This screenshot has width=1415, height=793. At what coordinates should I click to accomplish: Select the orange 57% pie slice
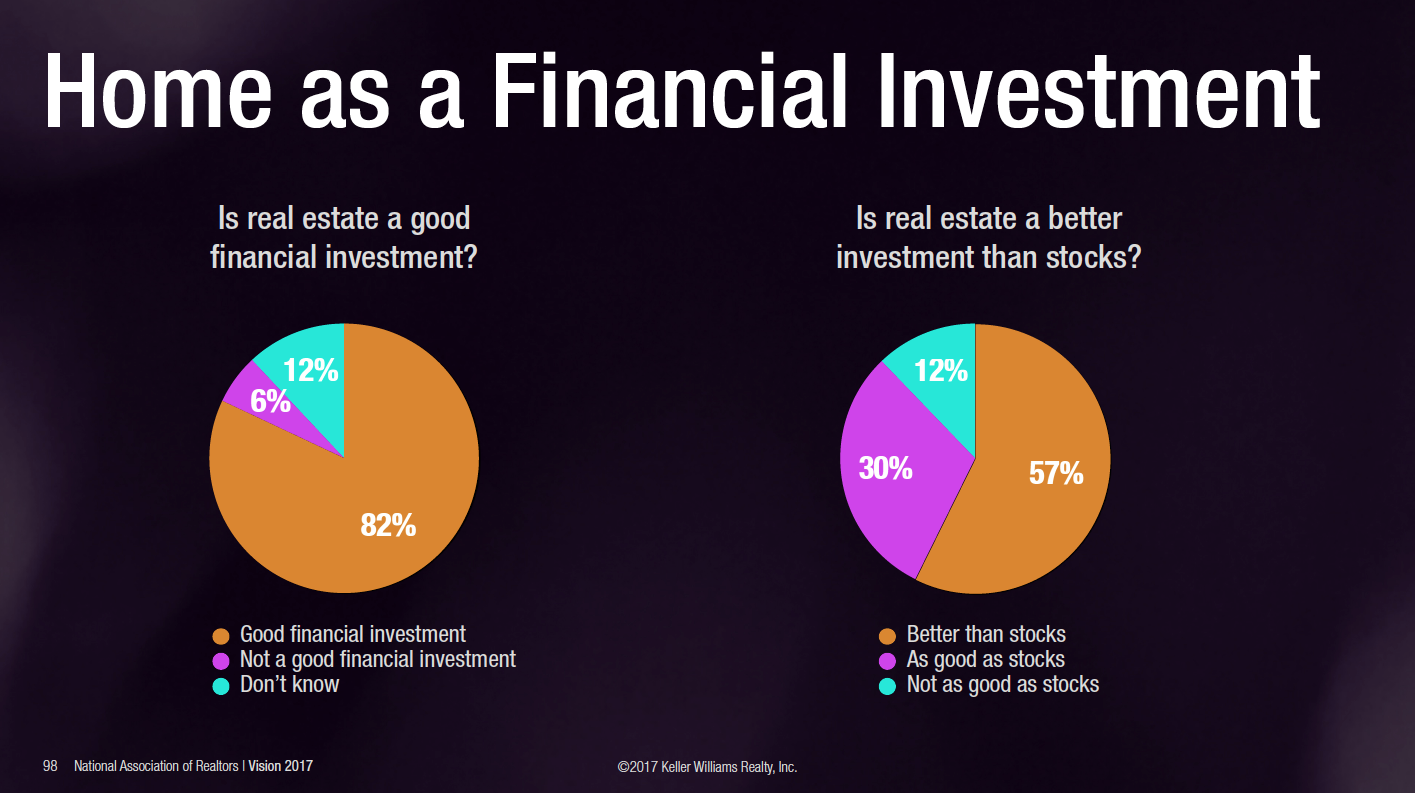click(x=1040, y=470)
